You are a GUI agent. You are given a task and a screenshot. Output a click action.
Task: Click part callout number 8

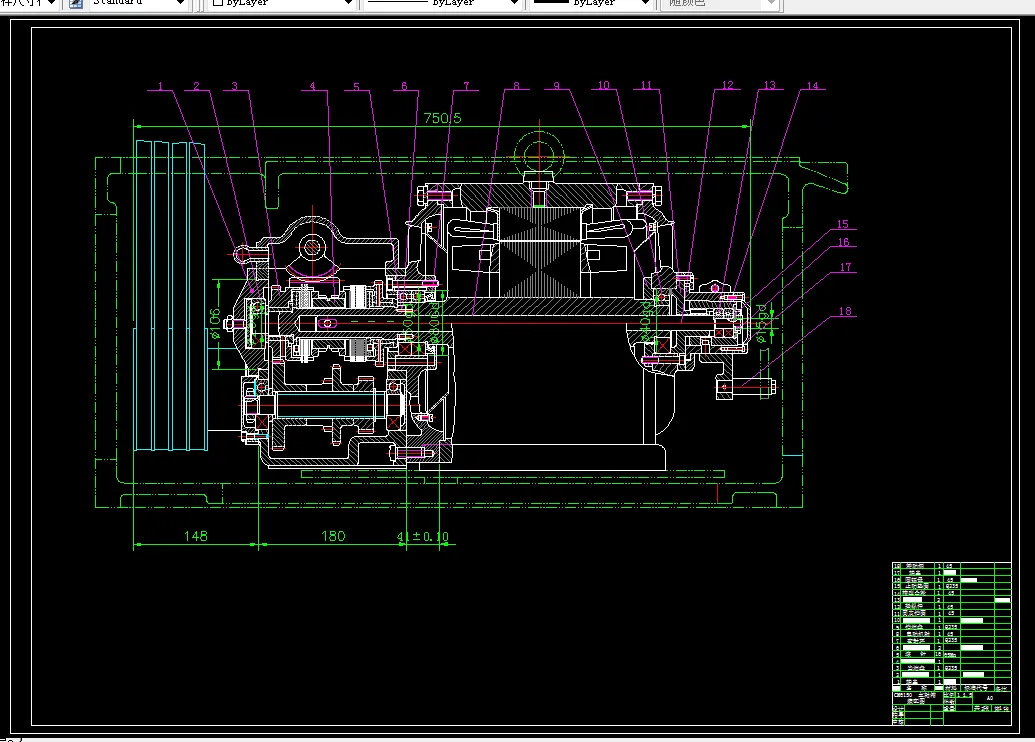[516, 87]
